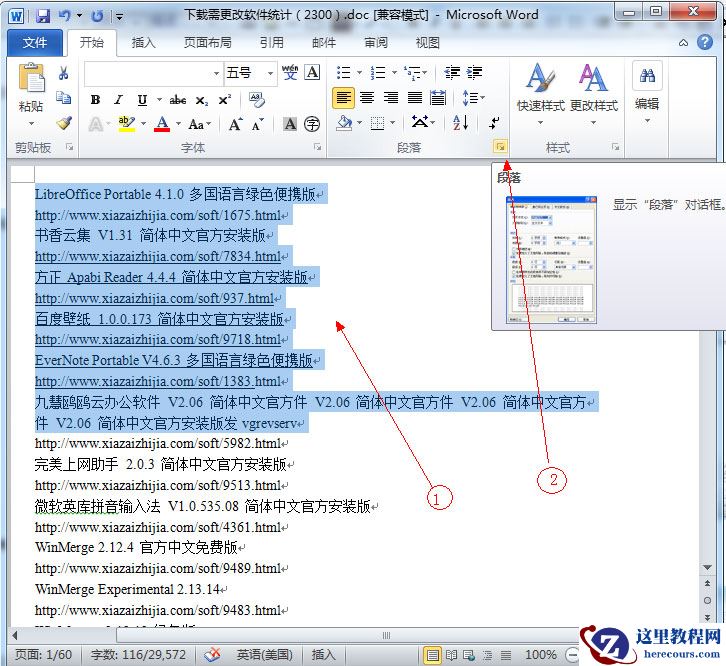The width and height of the screenshot is (726, 666).
Task: Click the Numbering list icon
Action: pyautogui.click(x=378, y=73)
